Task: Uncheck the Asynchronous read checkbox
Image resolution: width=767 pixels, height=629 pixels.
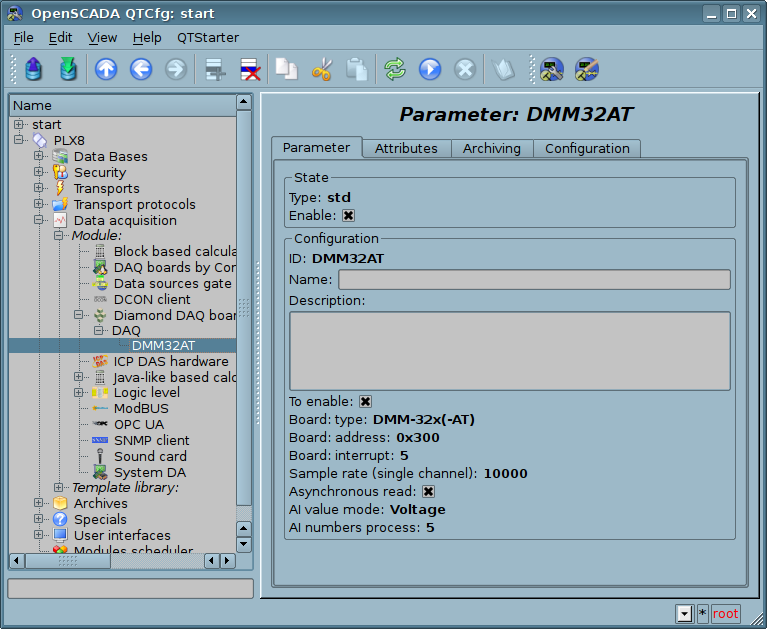Action: pos(428,491)
